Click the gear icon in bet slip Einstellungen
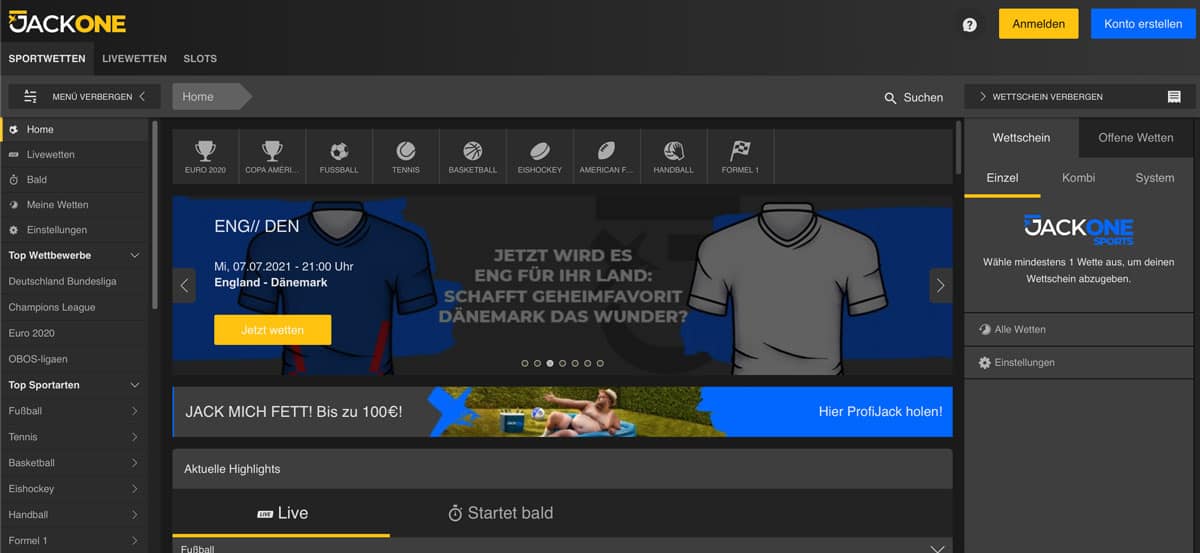Screen dimensions: 1200x553 pos(984,363)
